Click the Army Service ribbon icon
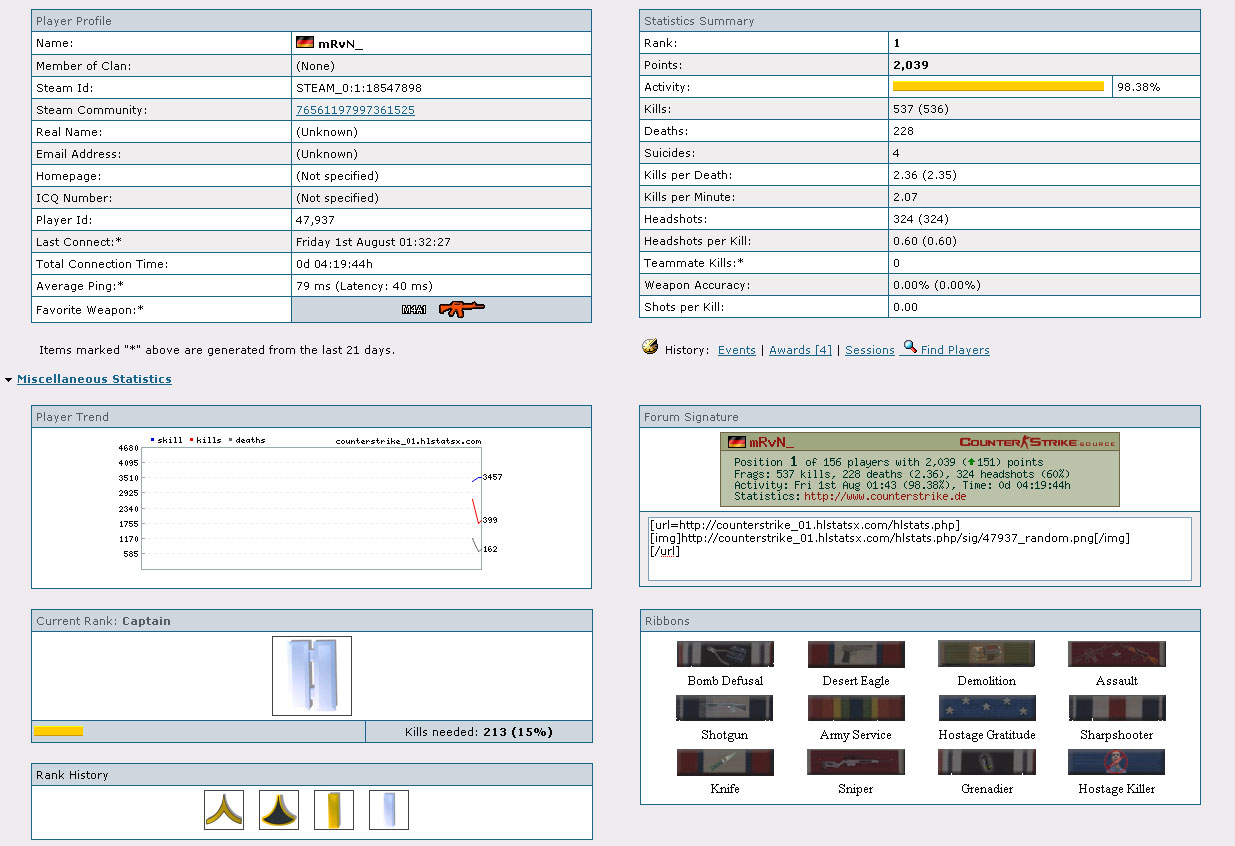The width and height of the screenshot is (1235, 846). 856,709
